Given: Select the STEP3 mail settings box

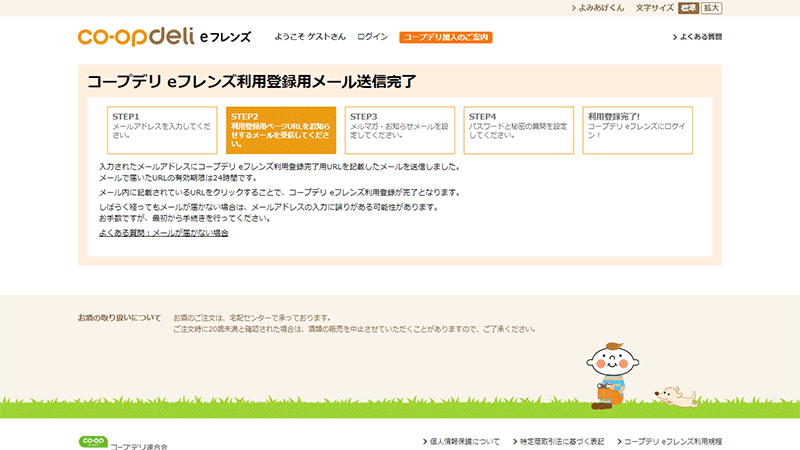Looking at the screenshot, I should click(x=400, y=130).
